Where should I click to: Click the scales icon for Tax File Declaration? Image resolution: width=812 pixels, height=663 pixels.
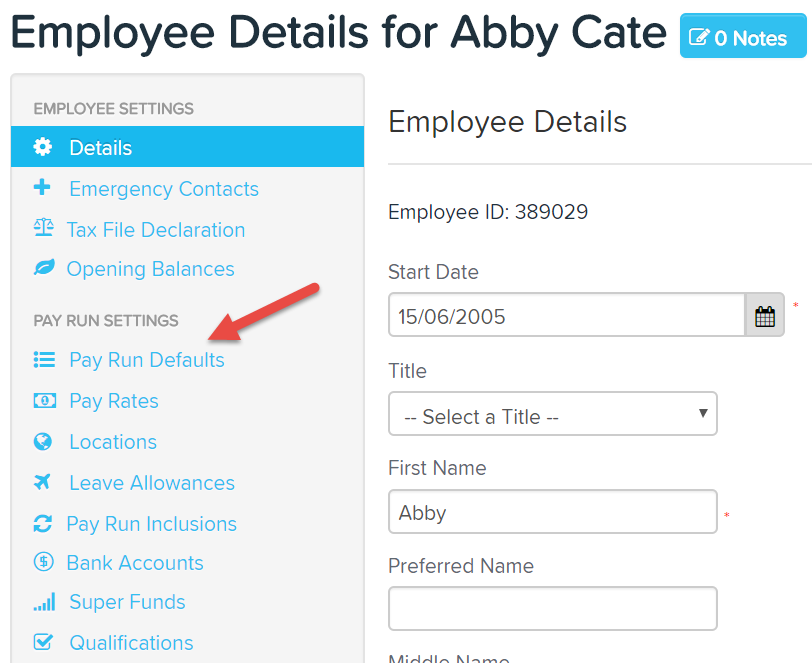click(x=43, y=229)
